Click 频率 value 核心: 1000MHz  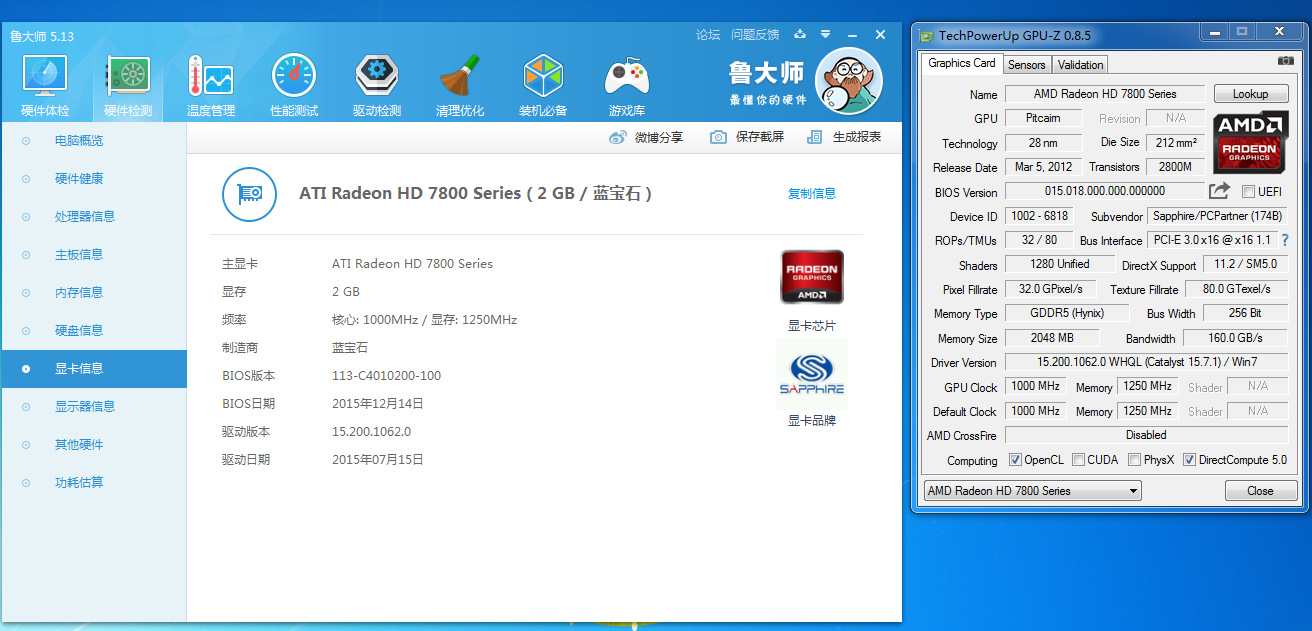point(374,320)
